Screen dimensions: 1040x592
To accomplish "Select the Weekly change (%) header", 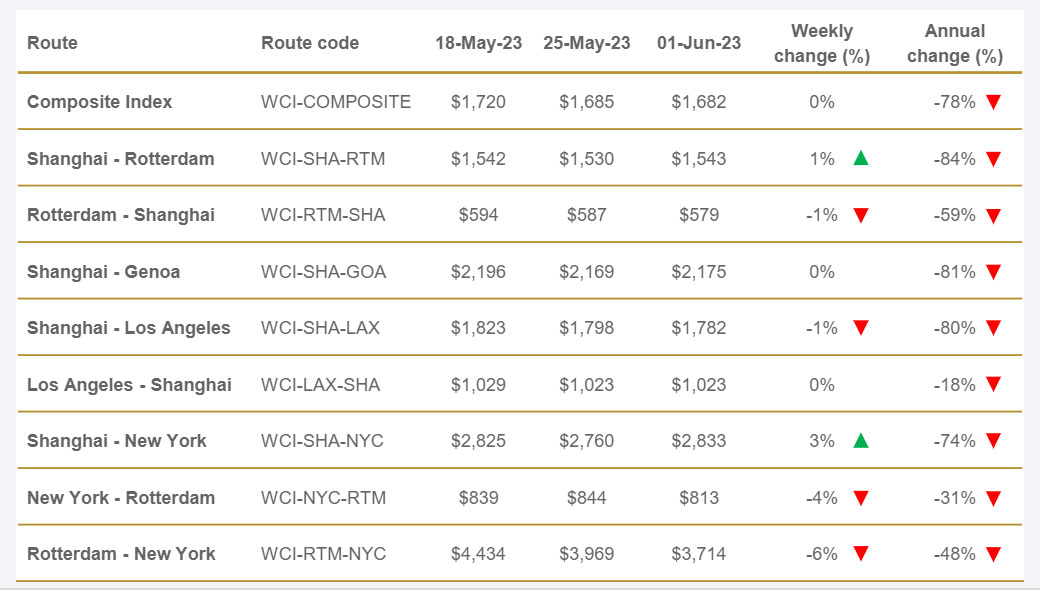I will 822,44.
